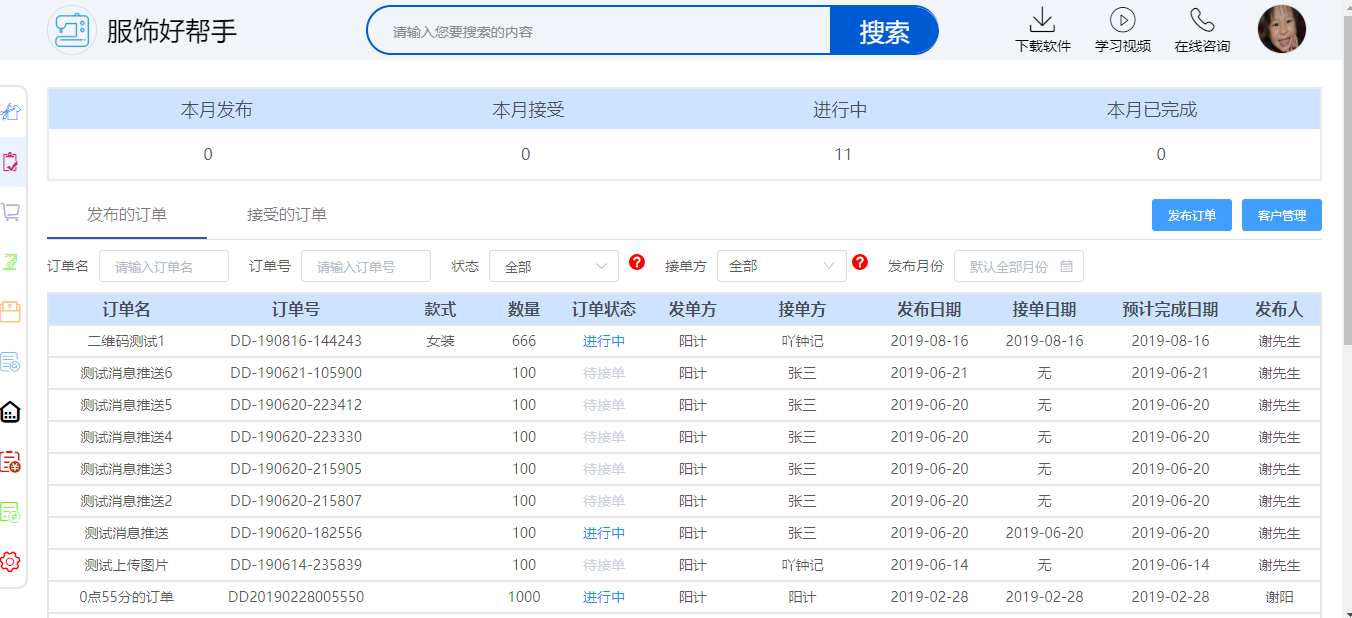Open the shopping cart sidebar icon

tap(11, 212)
